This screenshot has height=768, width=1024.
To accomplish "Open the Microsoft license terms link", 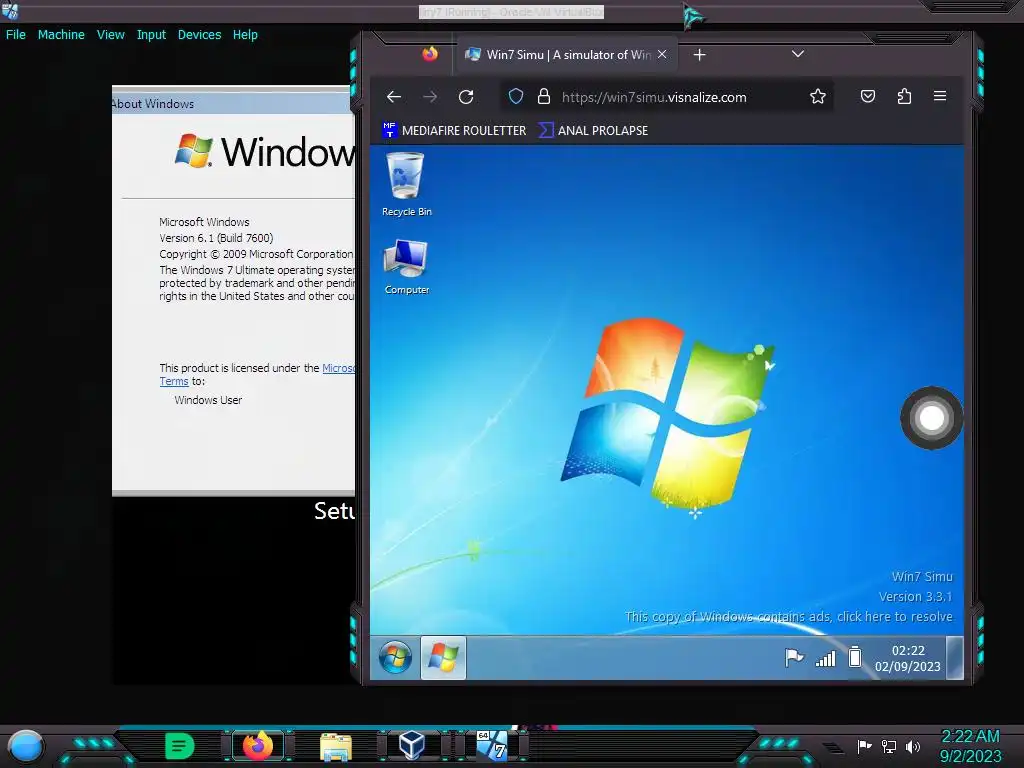I will (338, 368).
